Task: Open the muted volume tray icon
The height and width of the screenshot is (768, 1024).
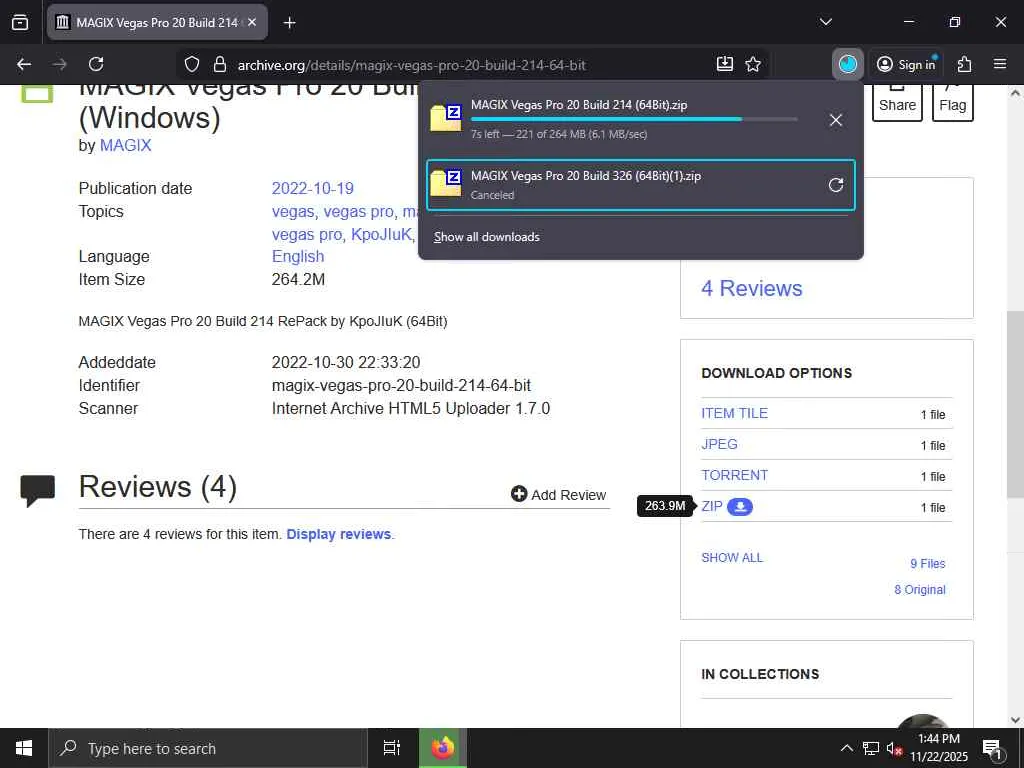Action: [x=894, y=748]
